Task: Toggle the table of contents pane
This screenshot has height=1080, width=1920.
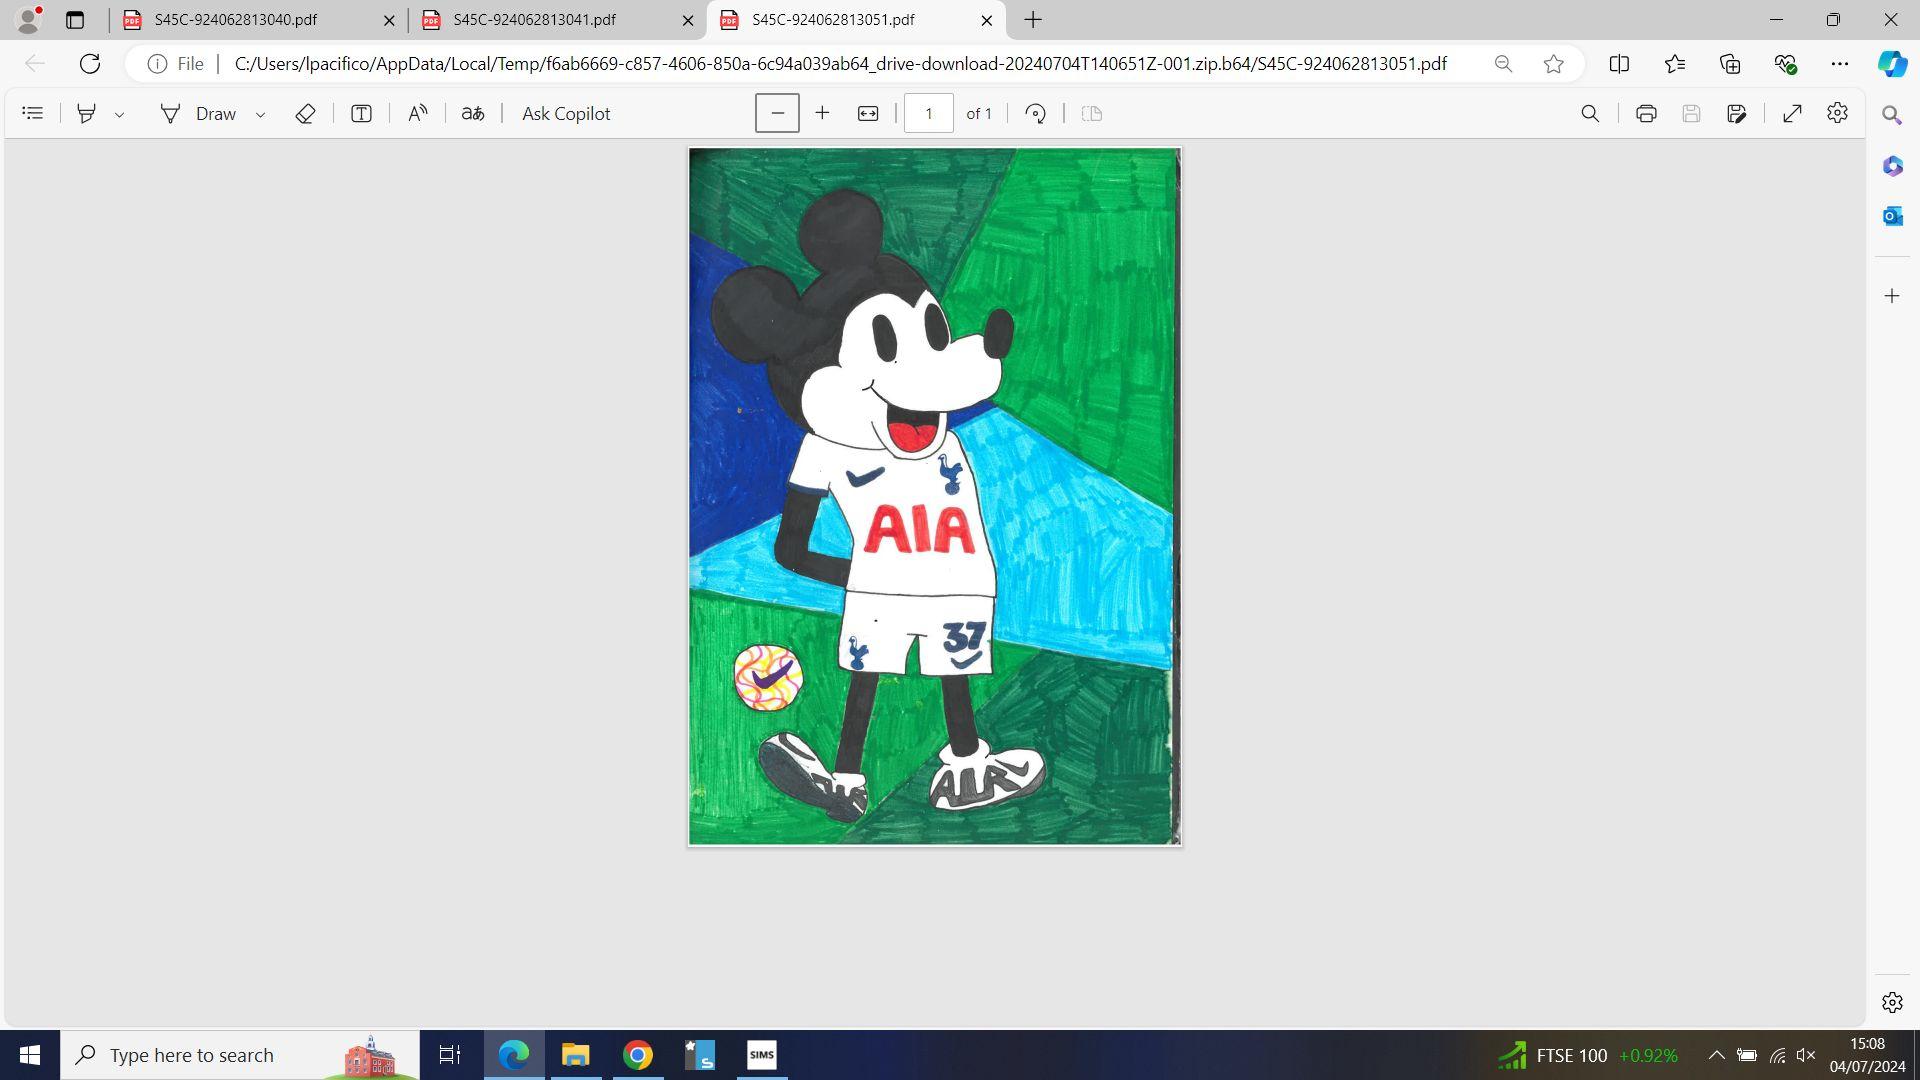Action: point(33,114)
